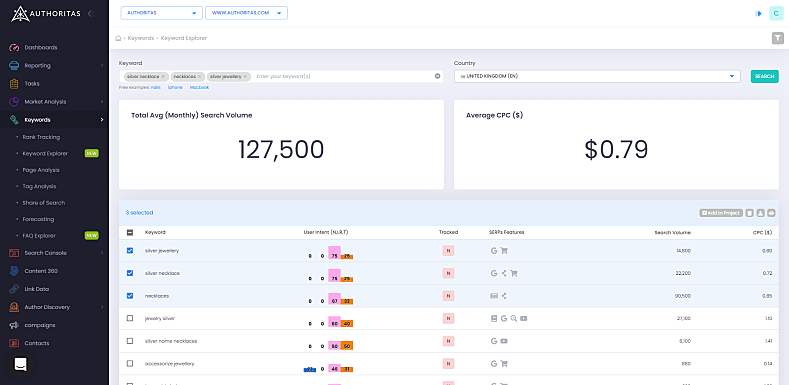Screen dimensions: 789x385
Task: Click the campaigns megaphone icon
Action: (x=14, y=325)
